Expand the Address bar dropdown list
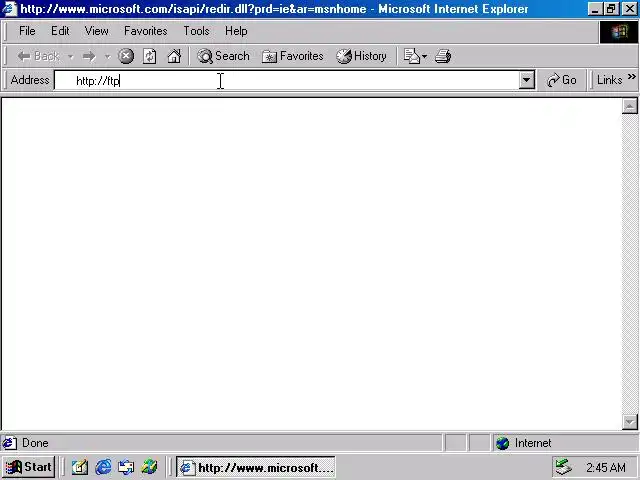 [x=527, y=80]
